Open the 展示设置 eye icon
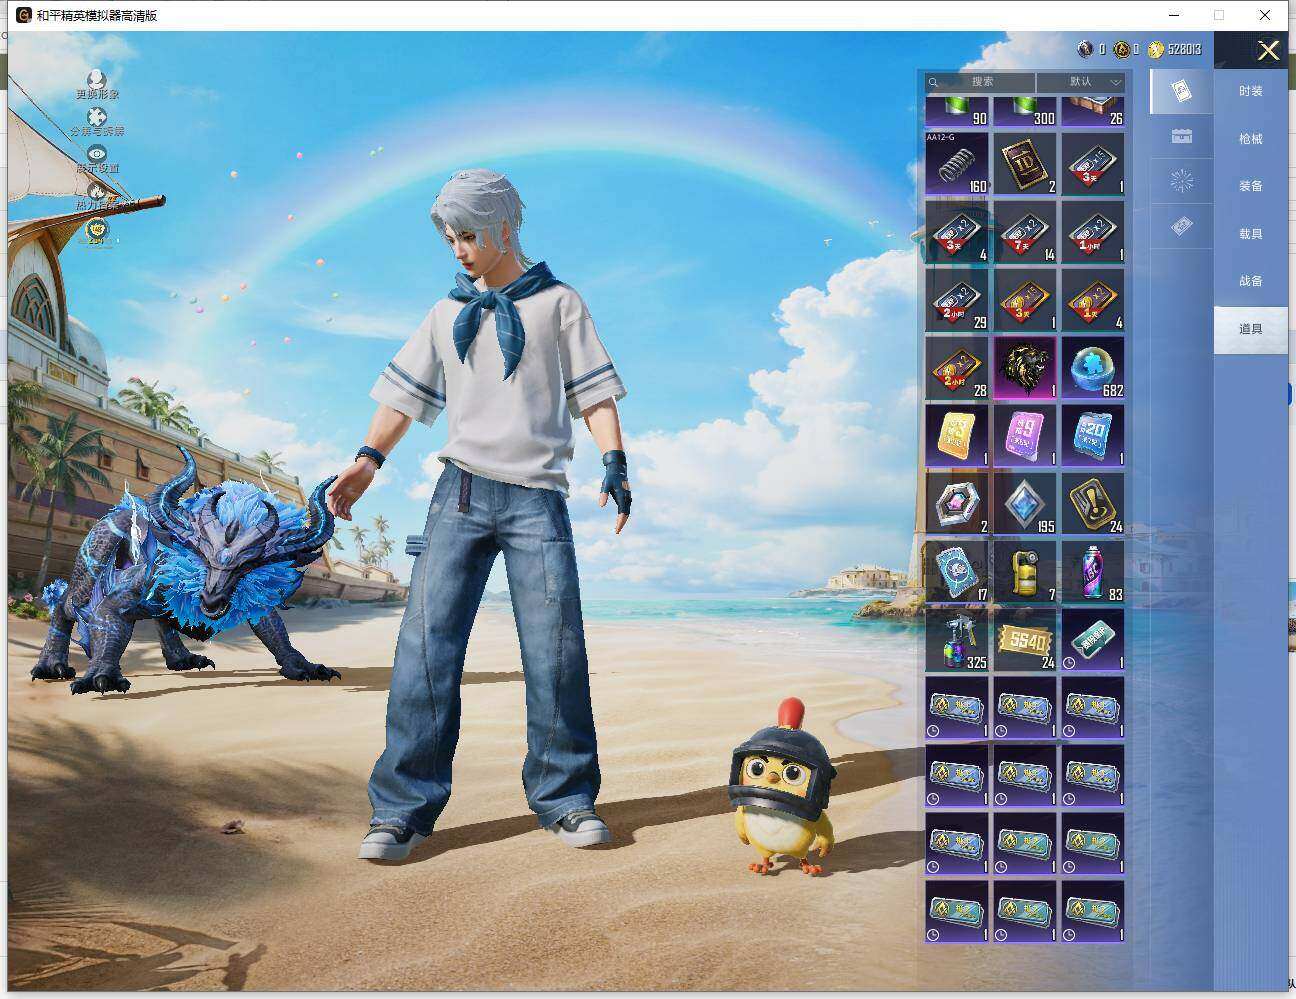1296x999 pixels. point(96,154)
